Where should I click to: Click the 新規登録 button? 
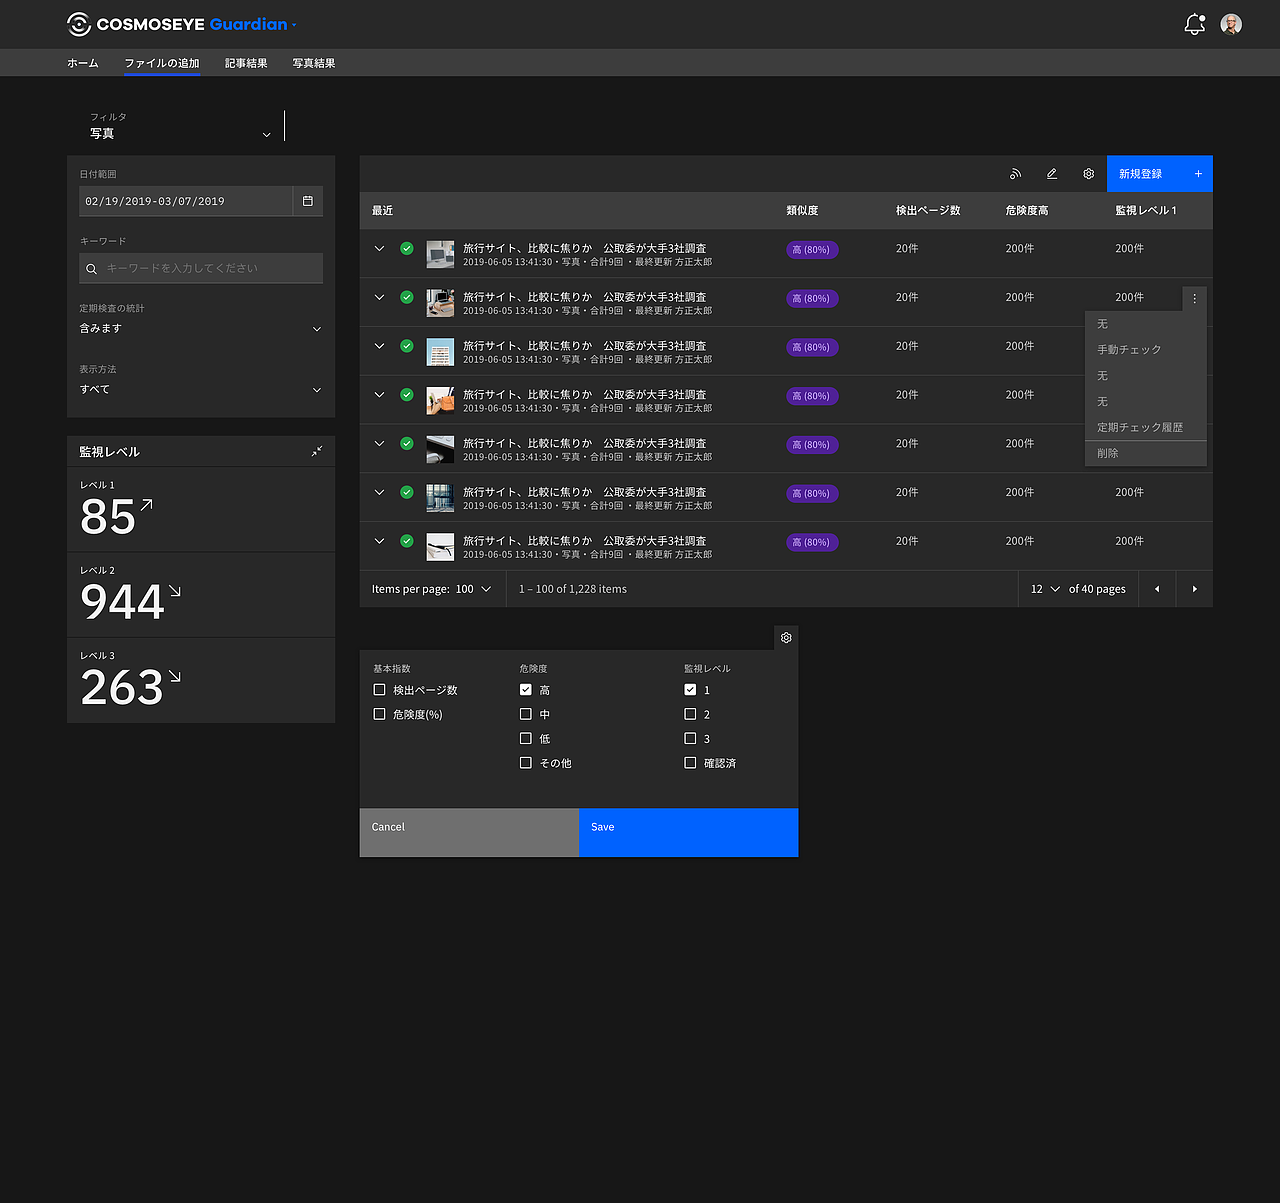coord(1160,174)
